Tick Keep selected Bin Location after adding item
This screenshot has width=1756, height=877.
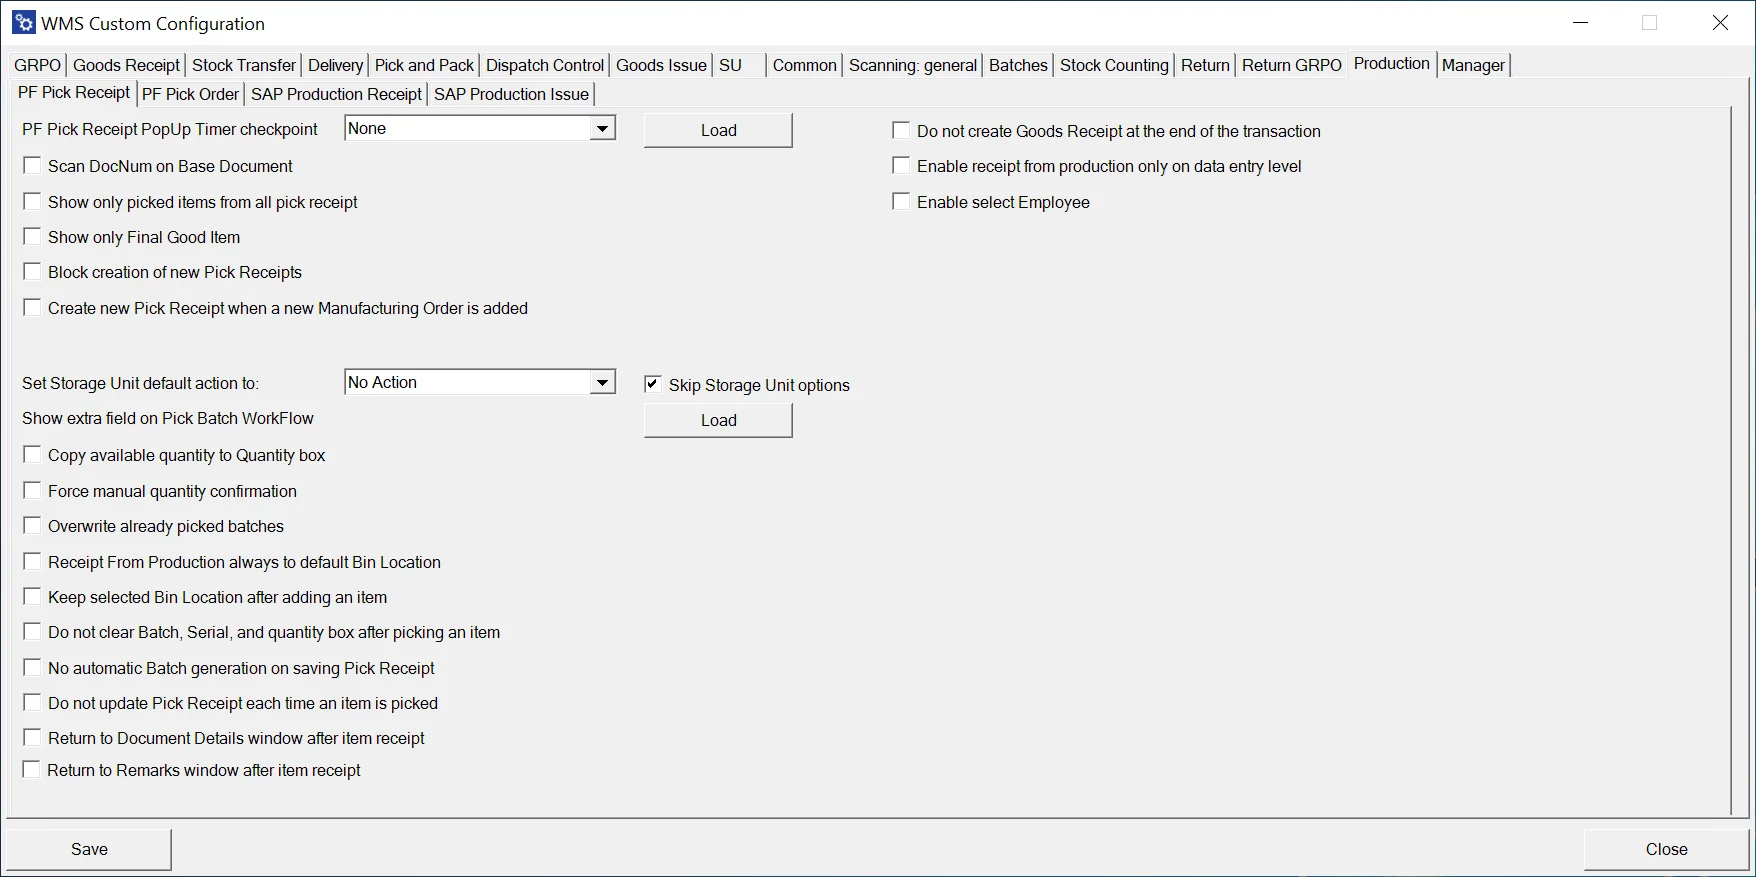click(32, 597)
